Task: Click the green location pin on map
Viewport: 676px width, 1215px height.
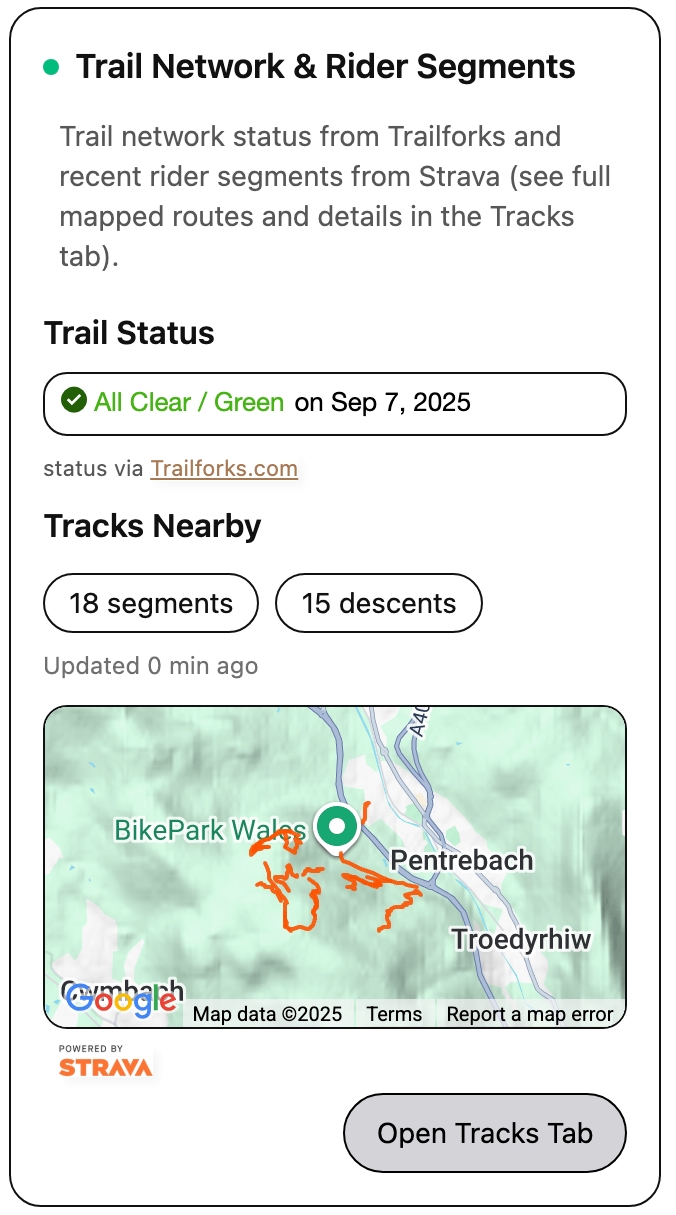Action: pos(338,828)
